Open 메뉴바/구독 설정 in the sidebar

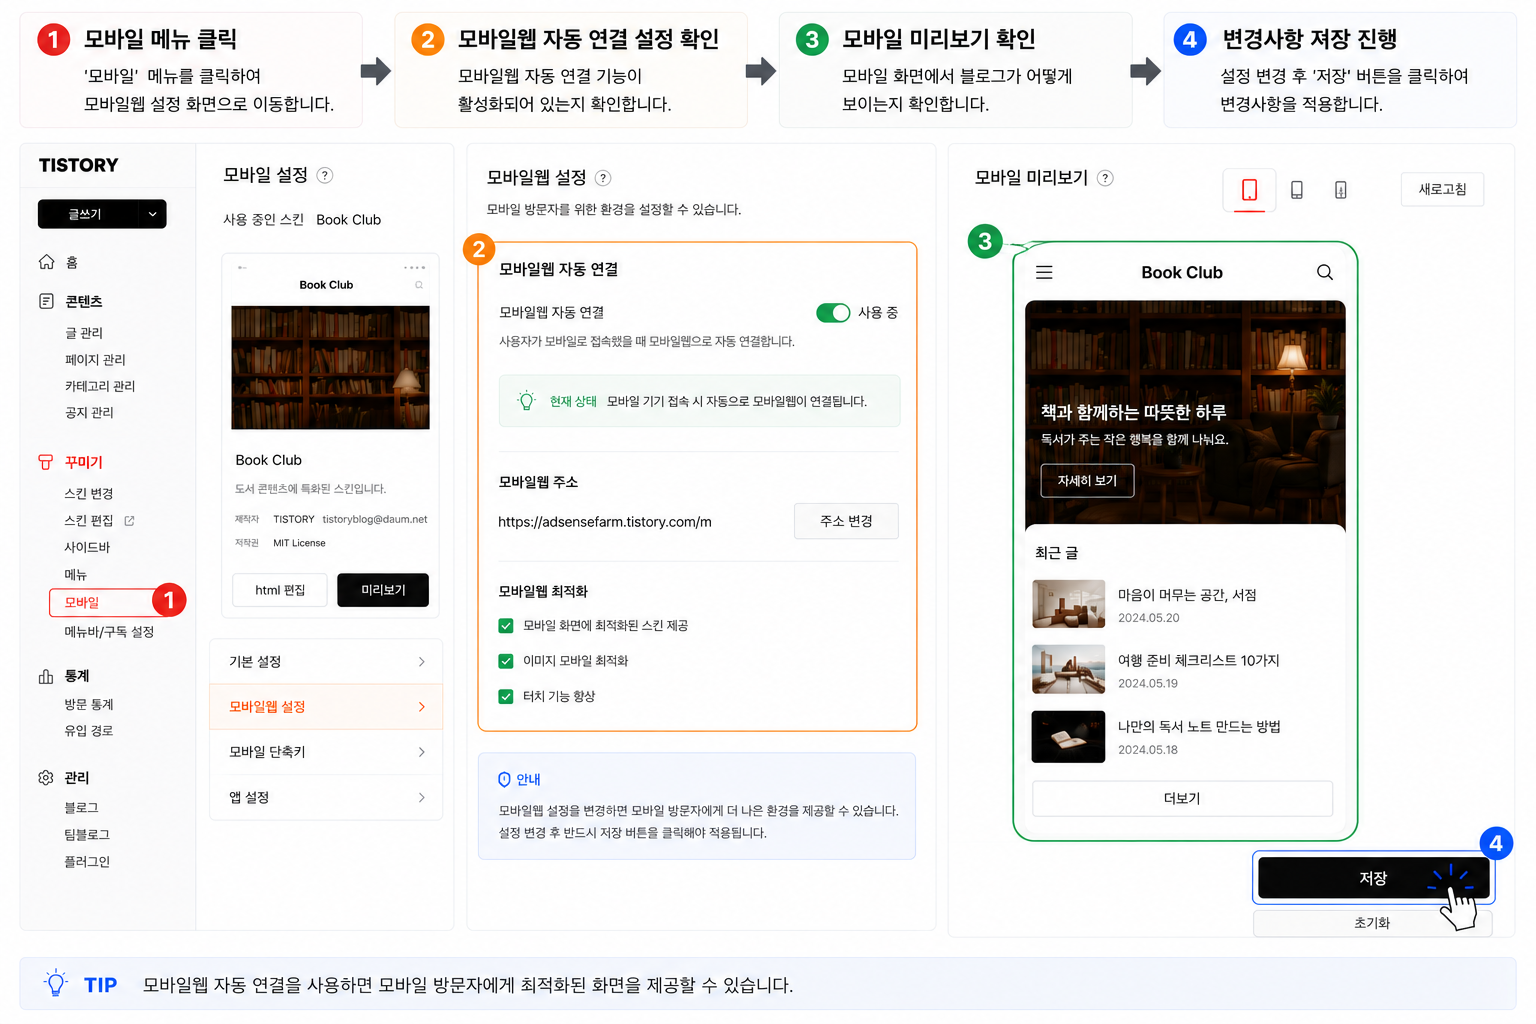[x=109, y=632]
